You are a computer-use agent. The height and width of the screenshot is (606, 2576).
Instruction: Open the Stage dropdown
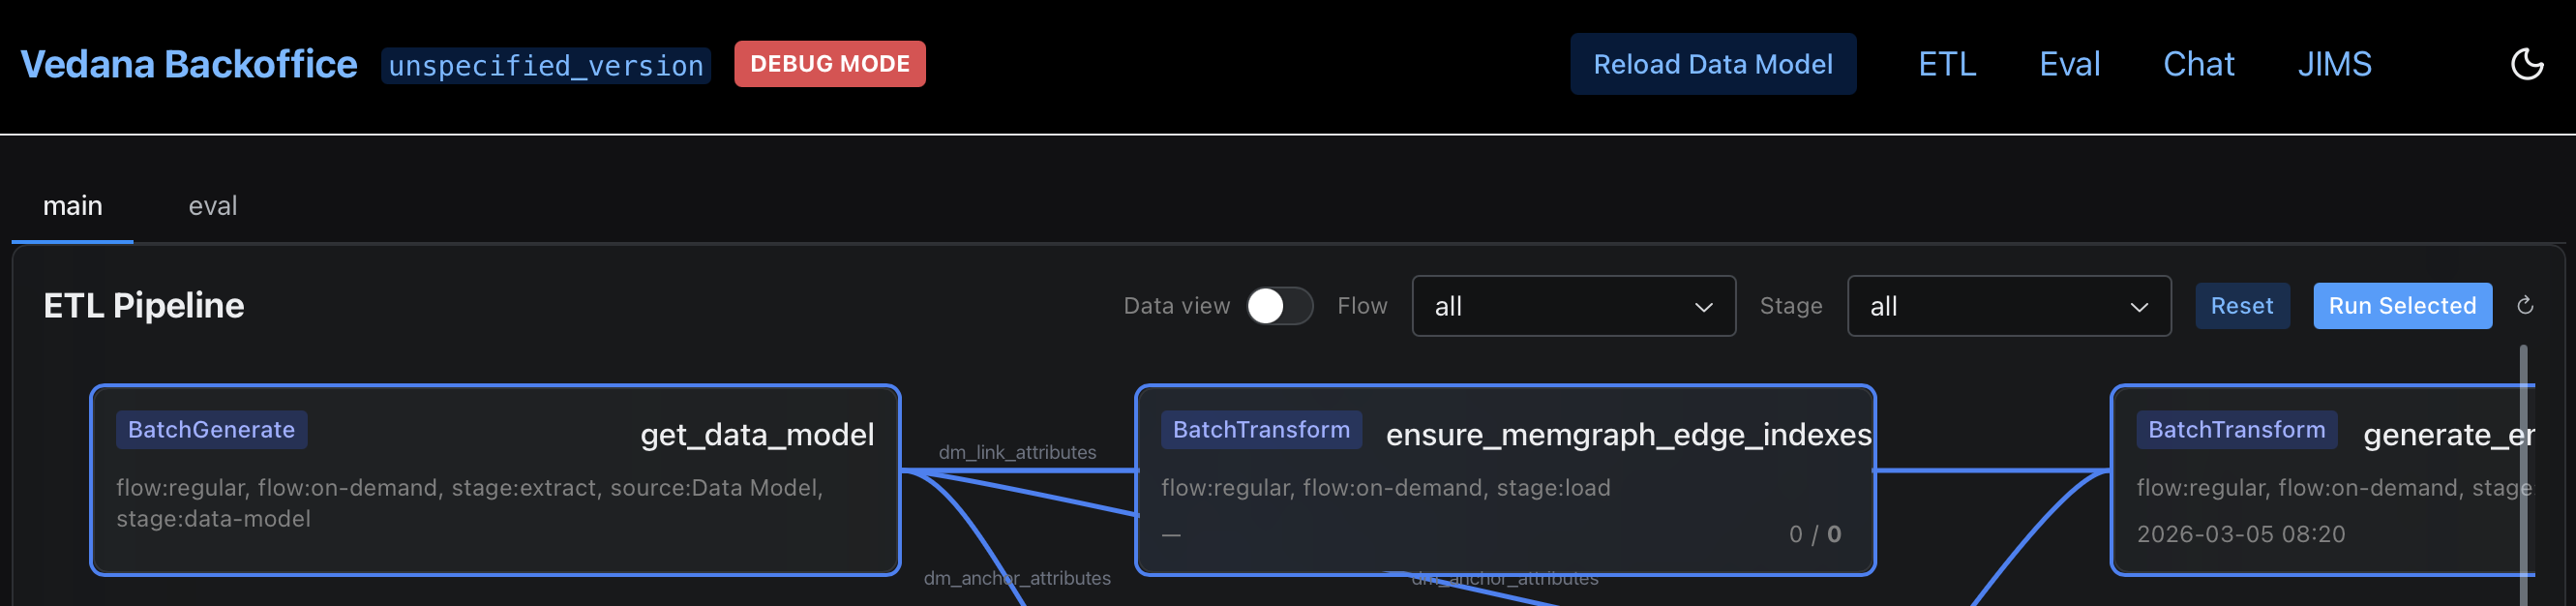(2008, 306)
